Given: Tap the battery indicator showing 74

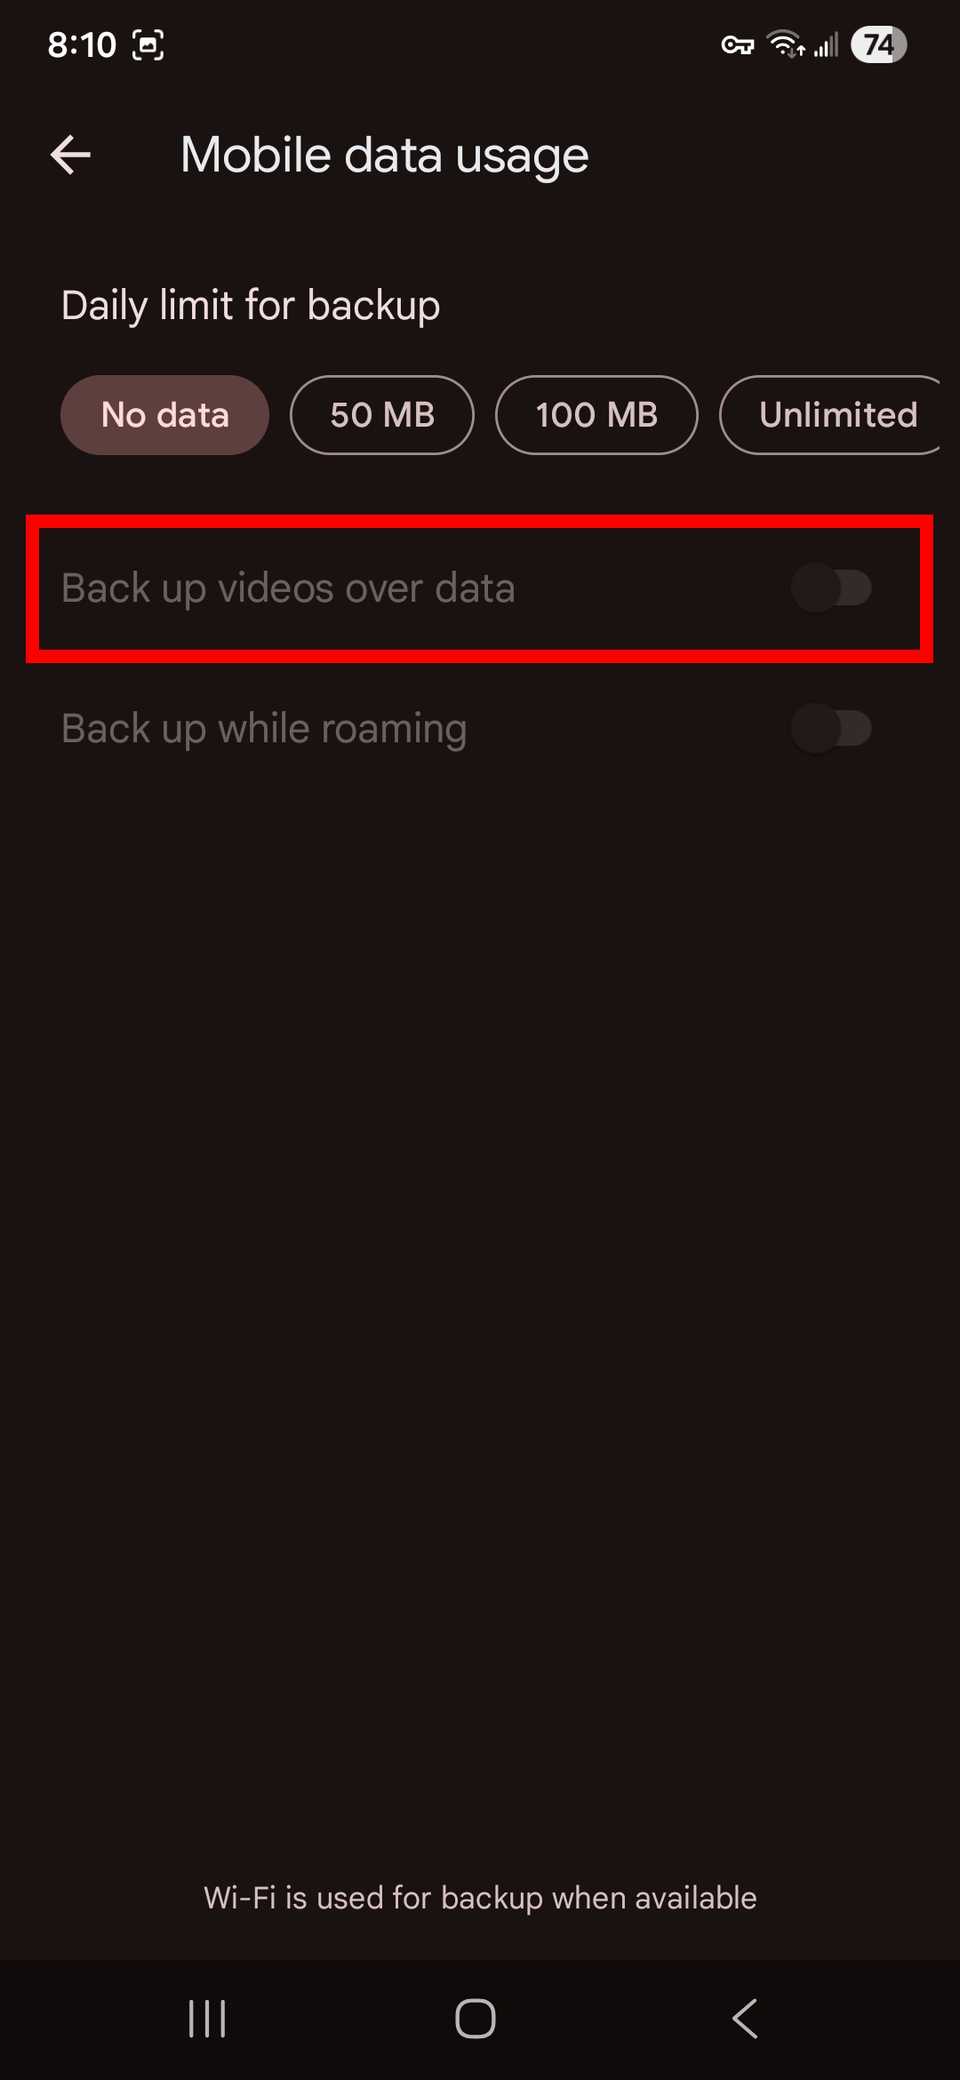Looking at the screenshot, I should tap(878, 45).
